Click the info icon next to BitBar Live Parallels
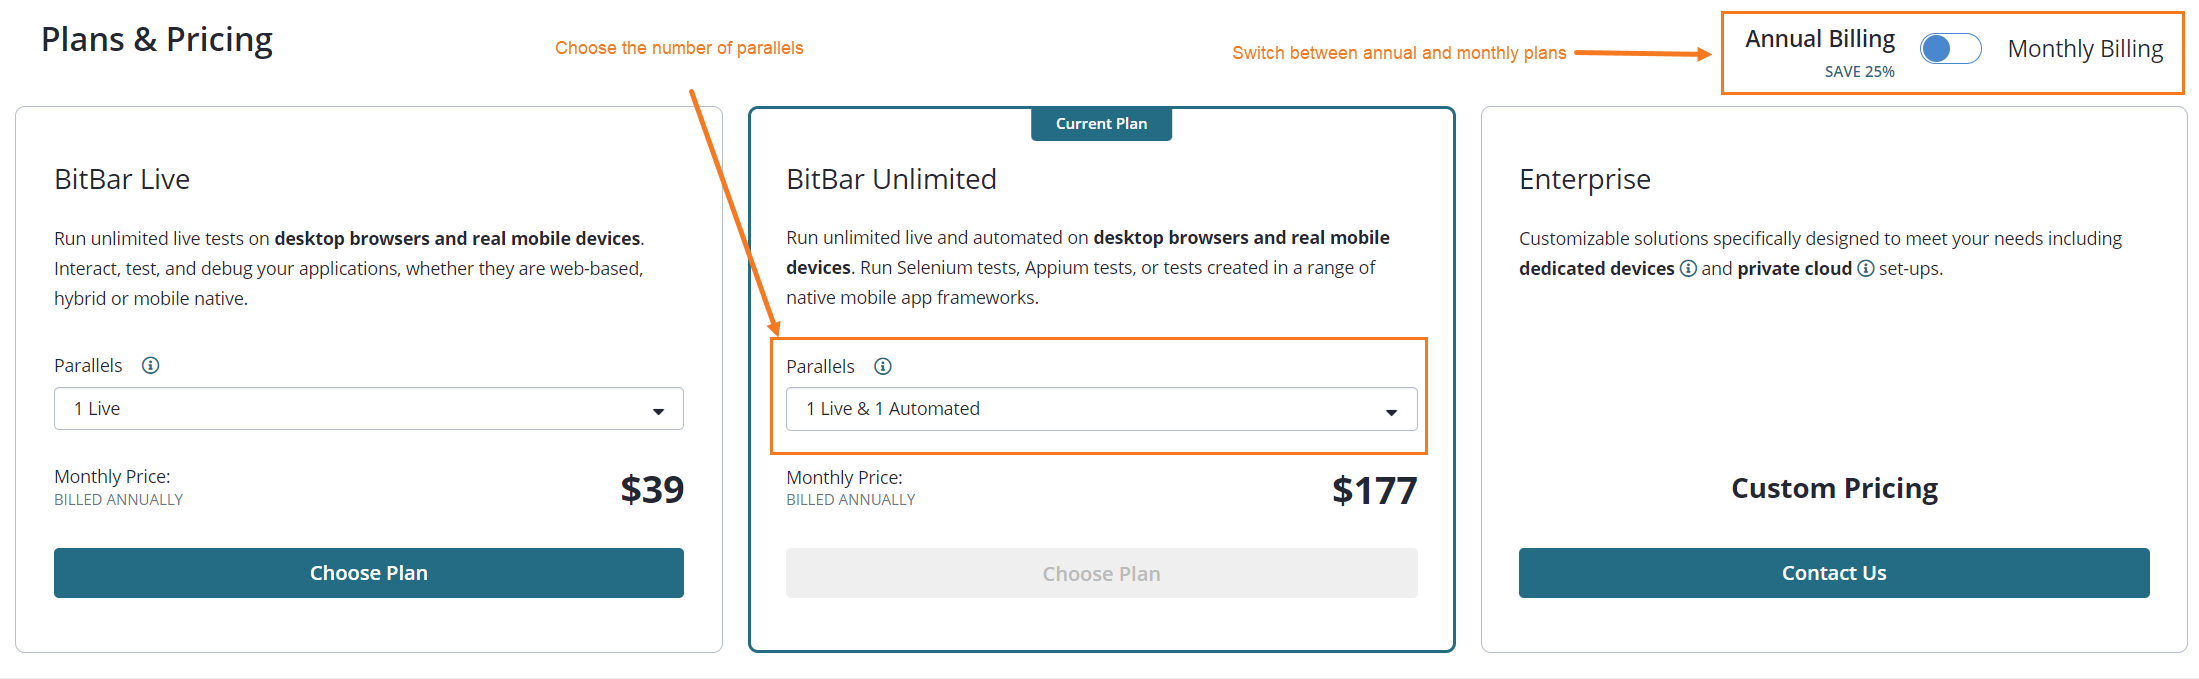The image size is (2199, 679). click(x=150, y=365)
